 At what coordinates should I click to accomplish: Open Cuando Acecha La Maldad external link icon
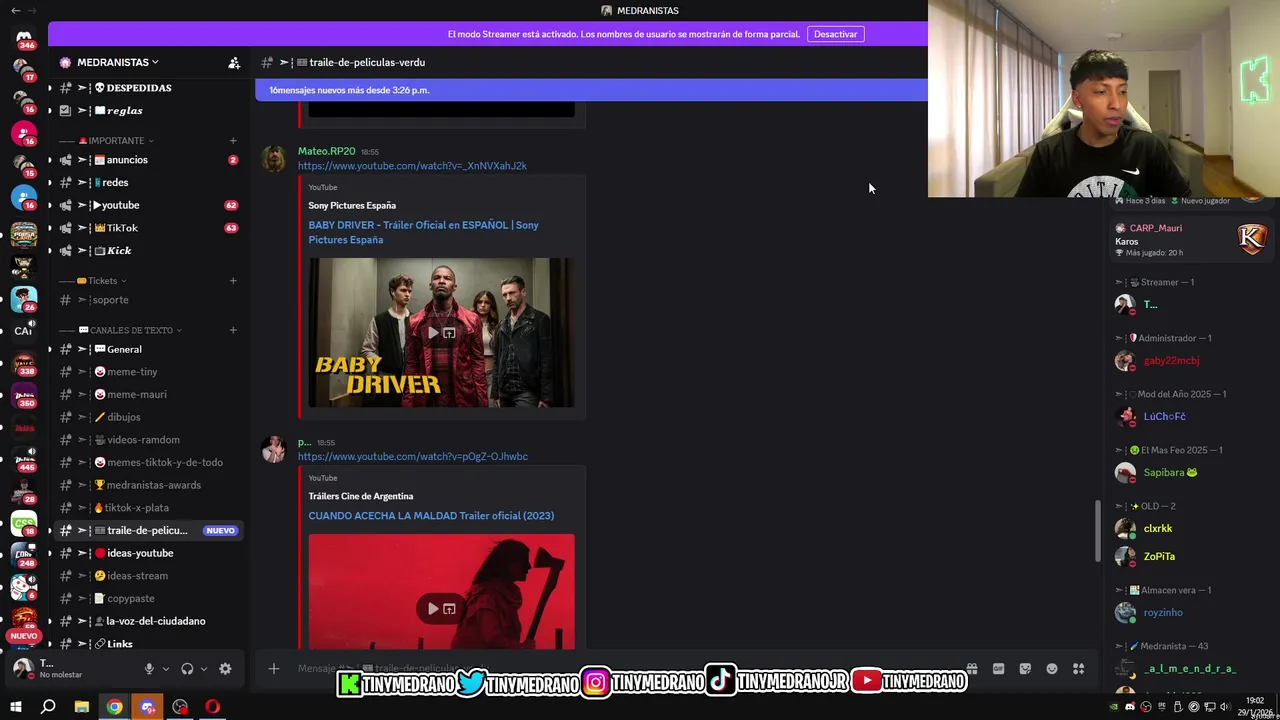[449, 608]
